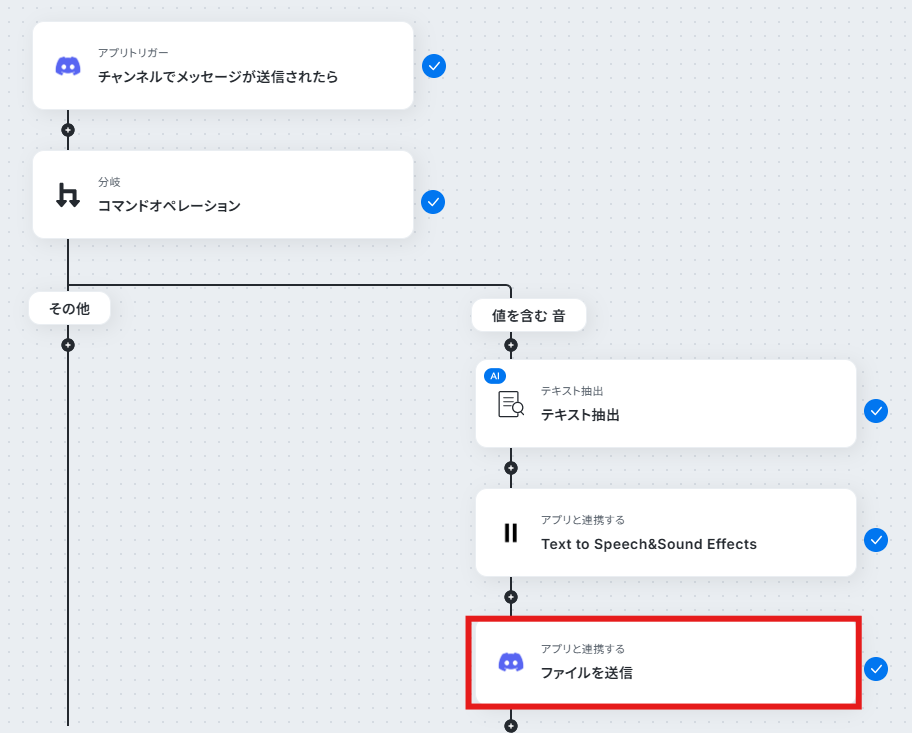Click the Discord icon in trigger card
This screenshot has width=912, height=733.
[x=68, y=66]
